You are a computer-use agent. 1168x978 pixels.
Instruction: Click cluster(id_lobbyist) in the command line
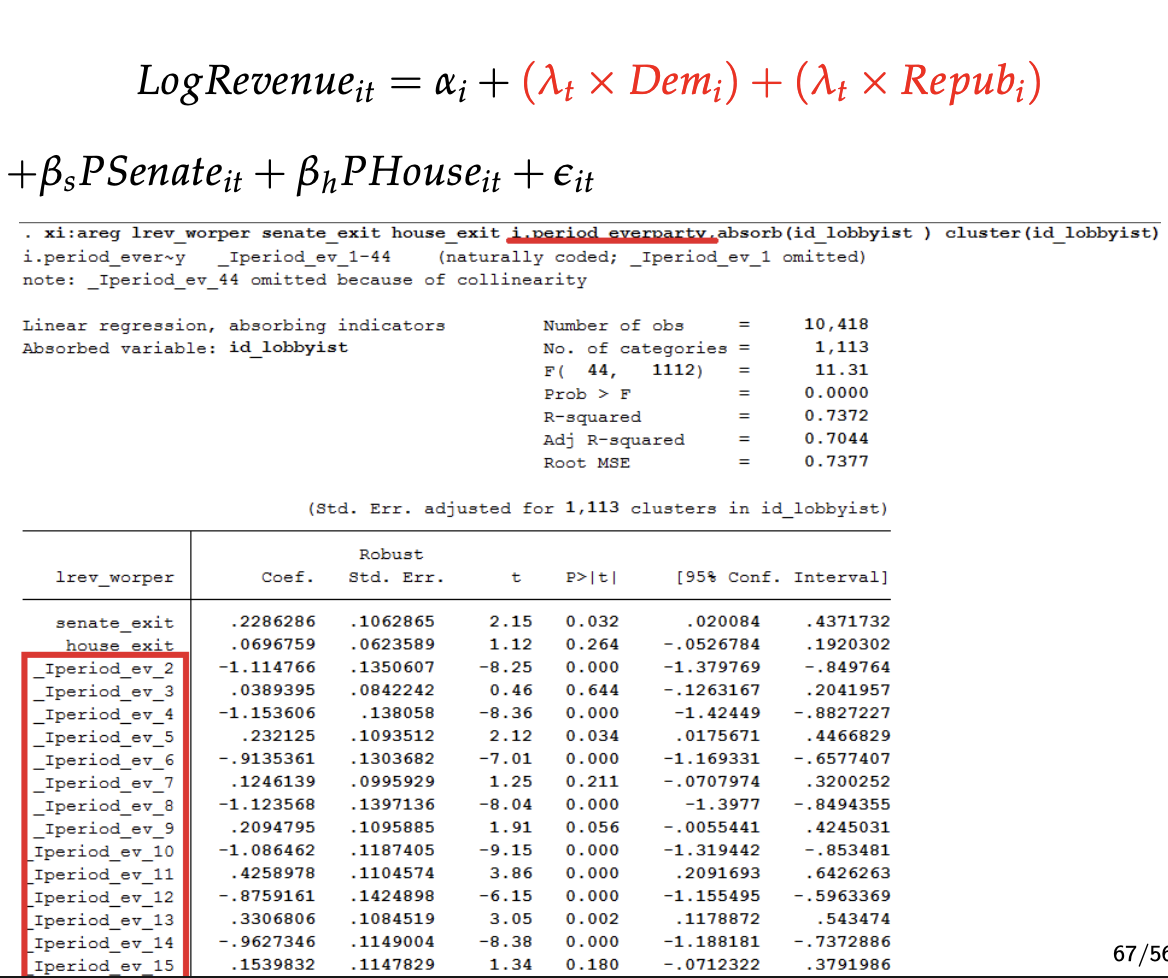click(x=1052, y=233)
